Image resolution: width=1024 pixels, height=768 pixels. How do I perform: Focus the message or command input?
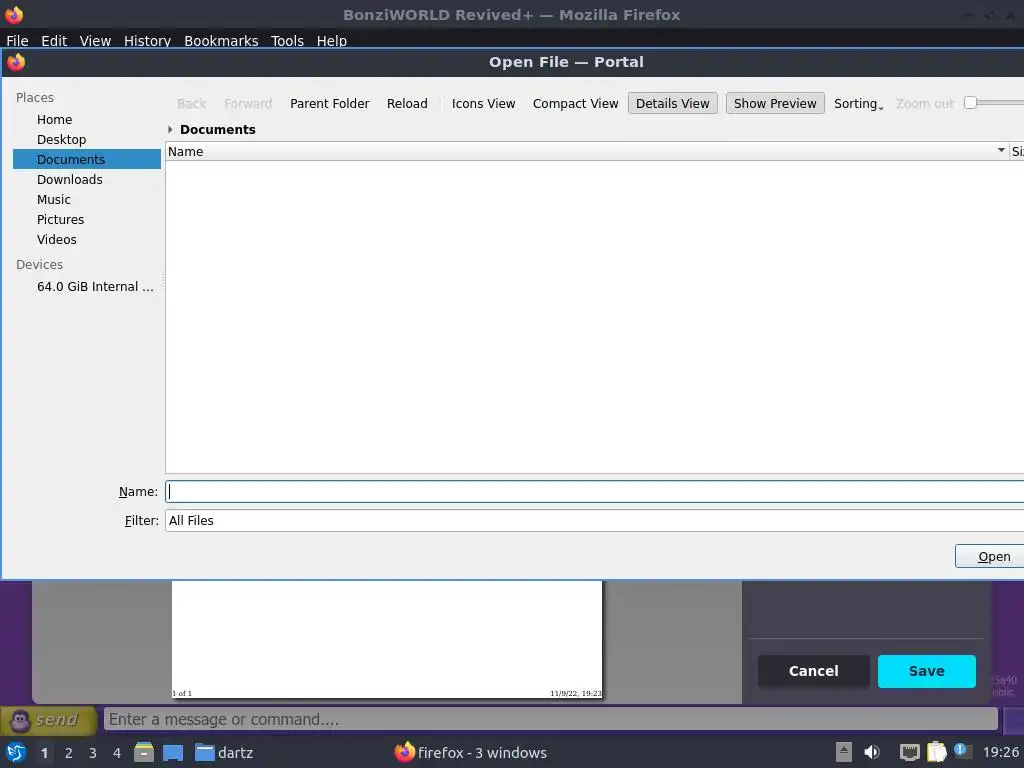click(x=551, y=720)
